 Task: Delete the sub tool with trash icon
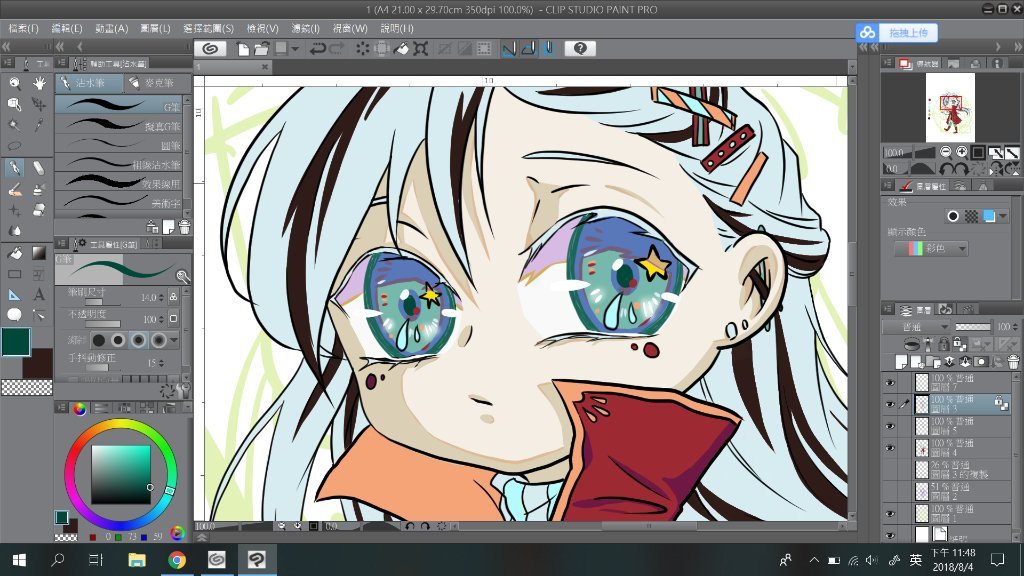pyautogui.click(x=184, y=227)
